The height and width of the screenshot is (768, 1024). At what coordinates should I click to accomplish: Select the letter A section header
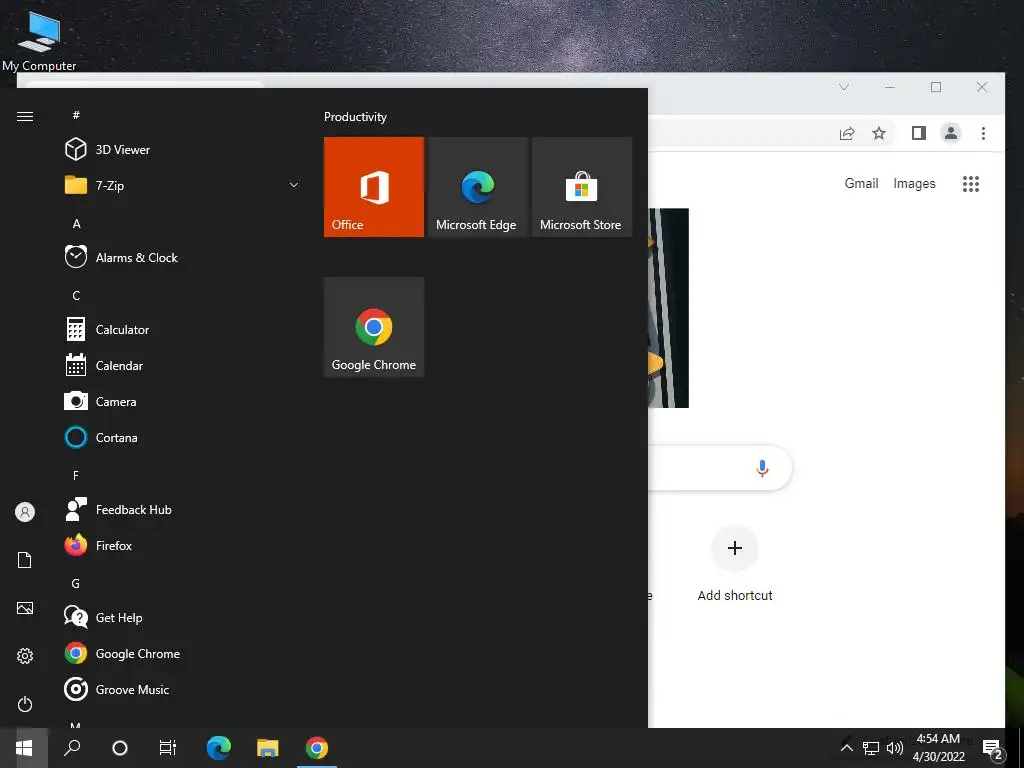coord(76,223)
